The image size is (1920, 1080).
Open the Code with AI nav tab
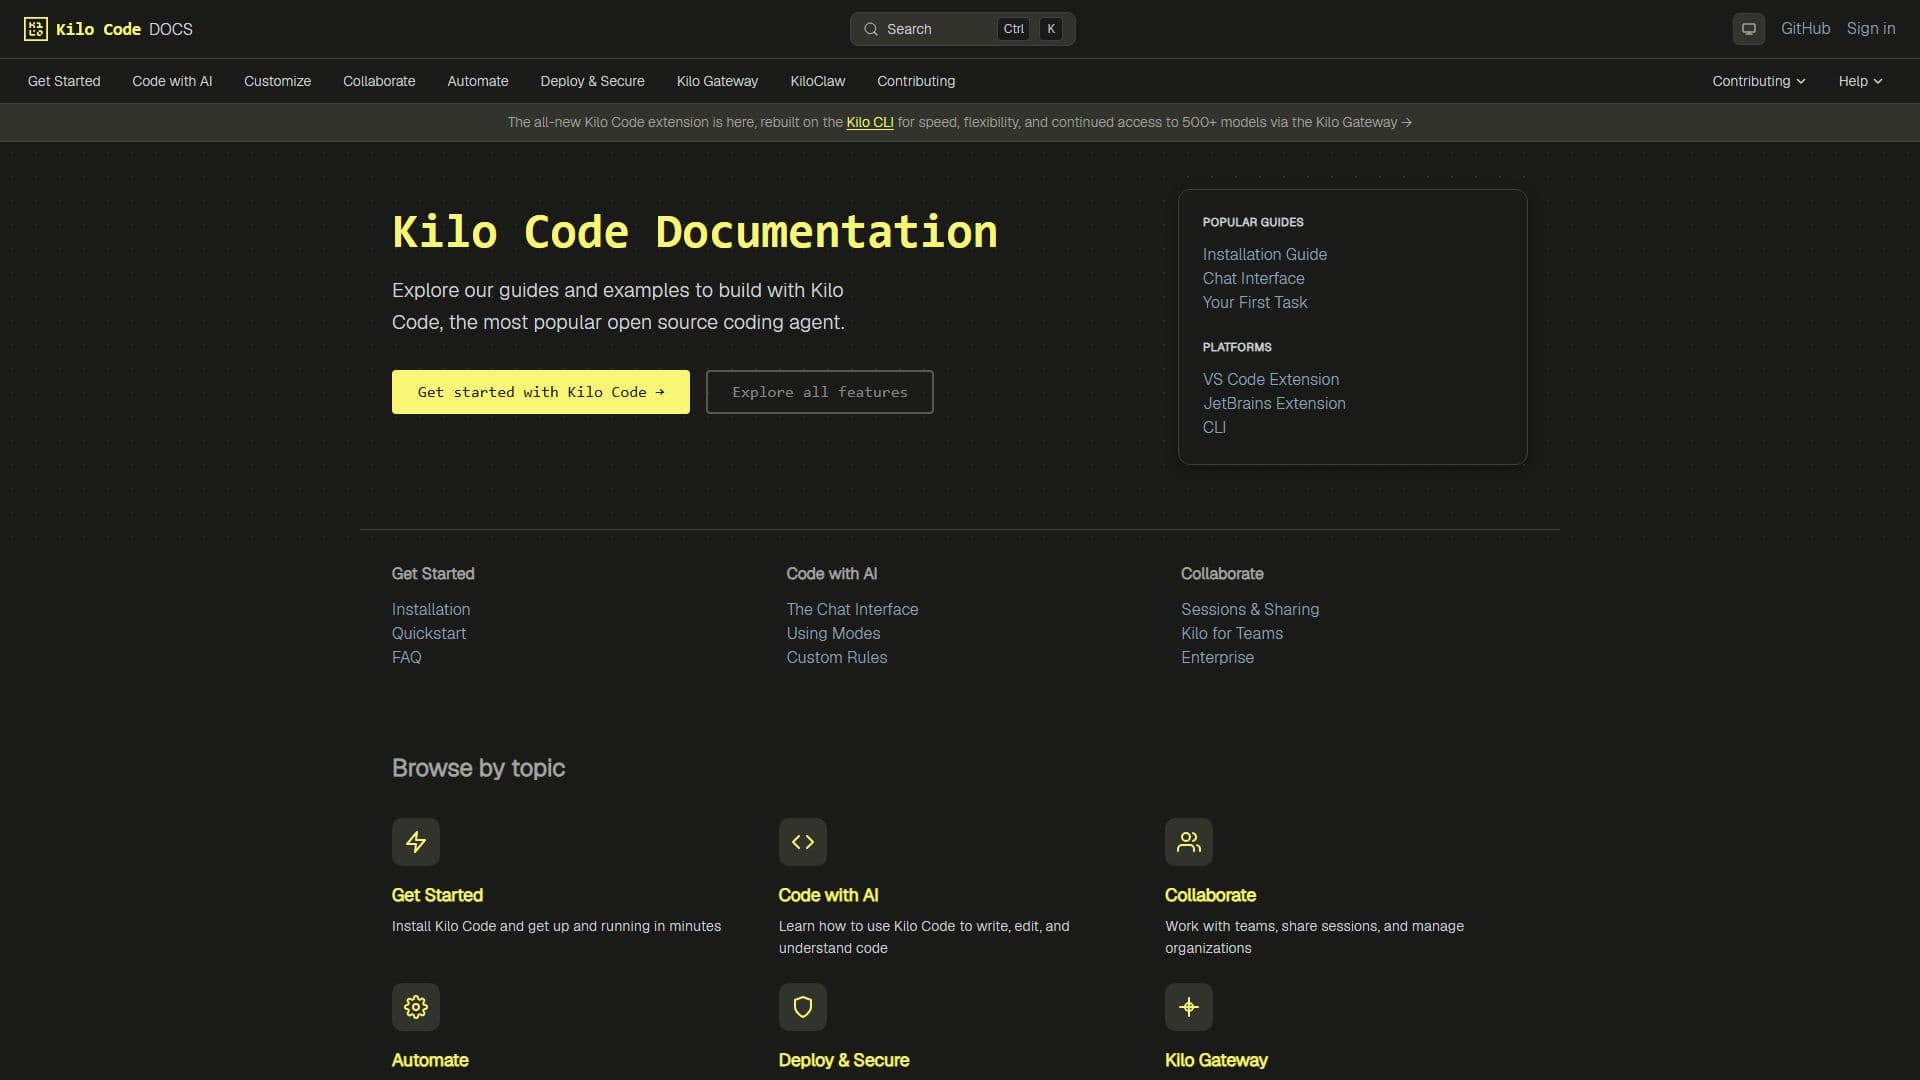click(172, 81)
